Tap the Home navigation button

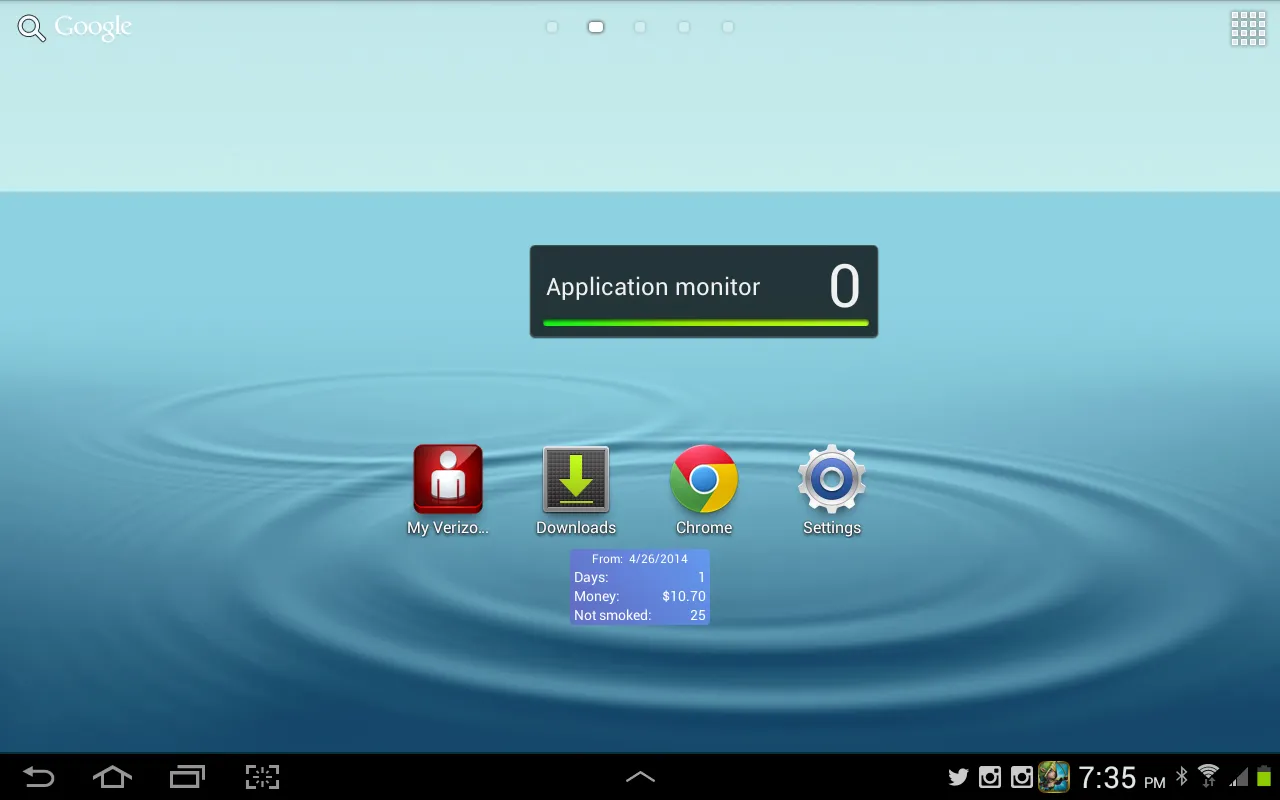click(x=112, y=777)
